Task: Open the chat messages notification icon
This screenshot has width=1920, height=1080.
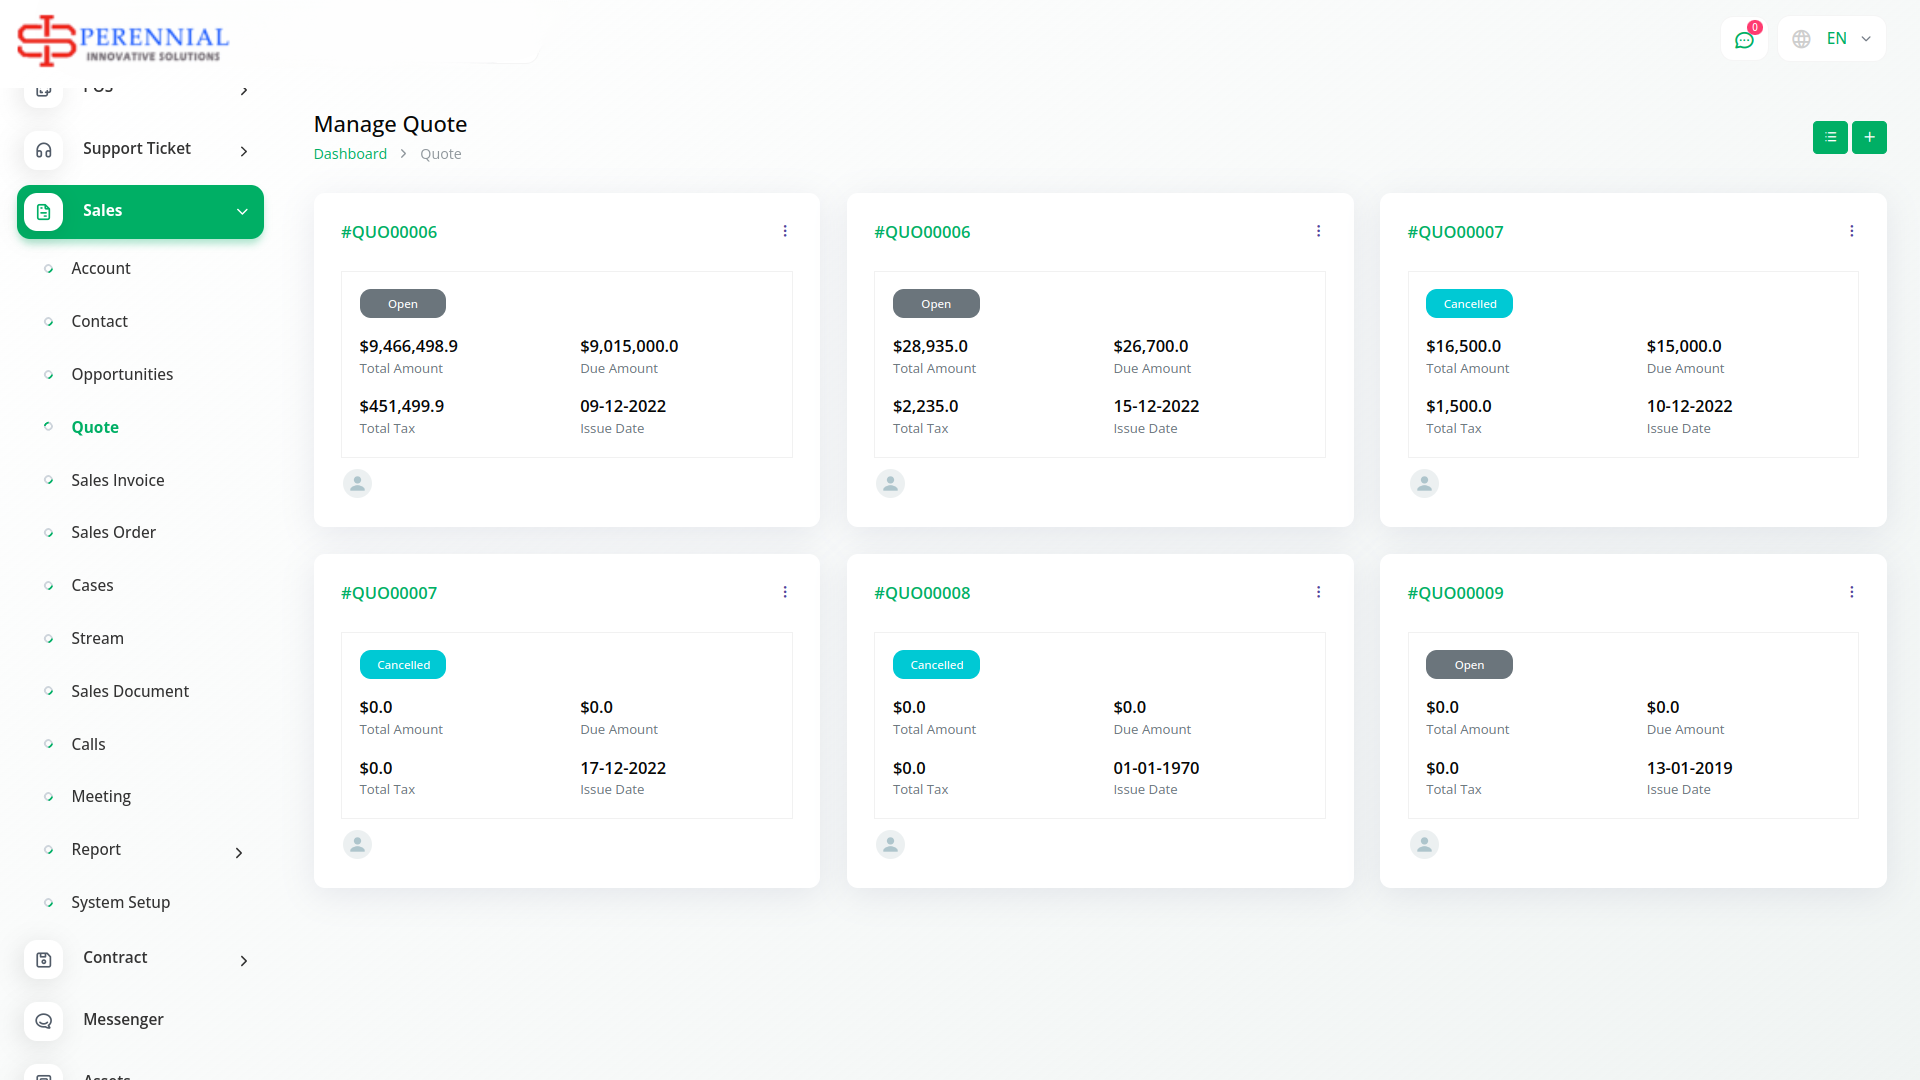Action: tap(1744, 40)
